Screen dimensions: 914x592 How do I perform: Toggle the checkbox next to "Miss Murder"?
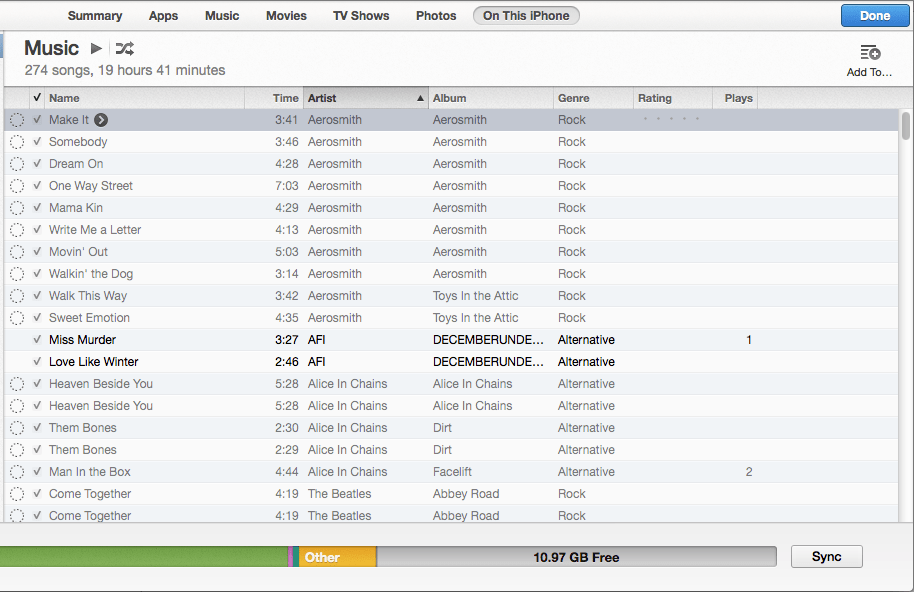(x=37, y=339)
